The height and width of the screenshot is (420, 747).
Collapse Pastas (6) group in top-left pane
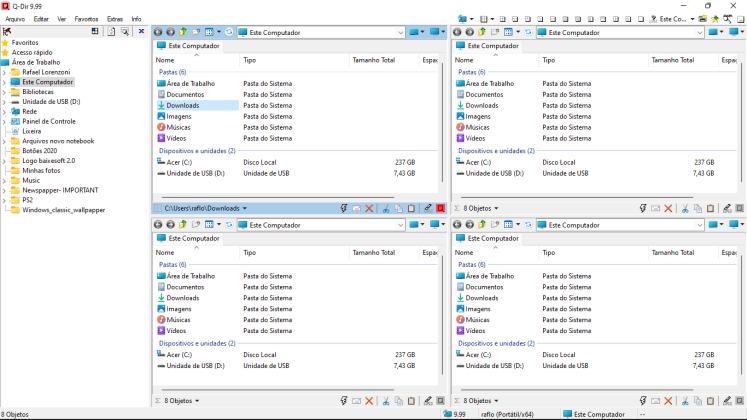click(172, 72)
